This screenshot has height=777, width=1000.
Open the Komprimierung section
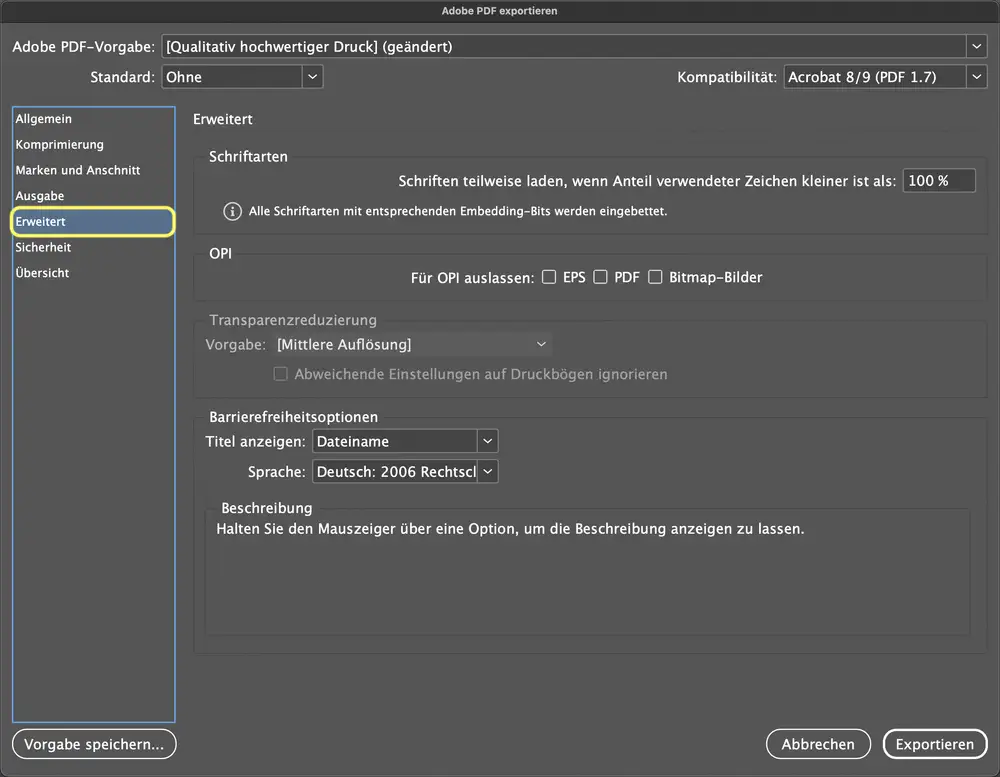93,145
